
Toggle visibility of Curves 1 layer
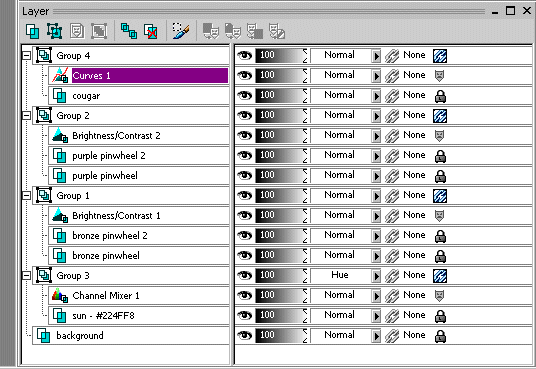244,75
